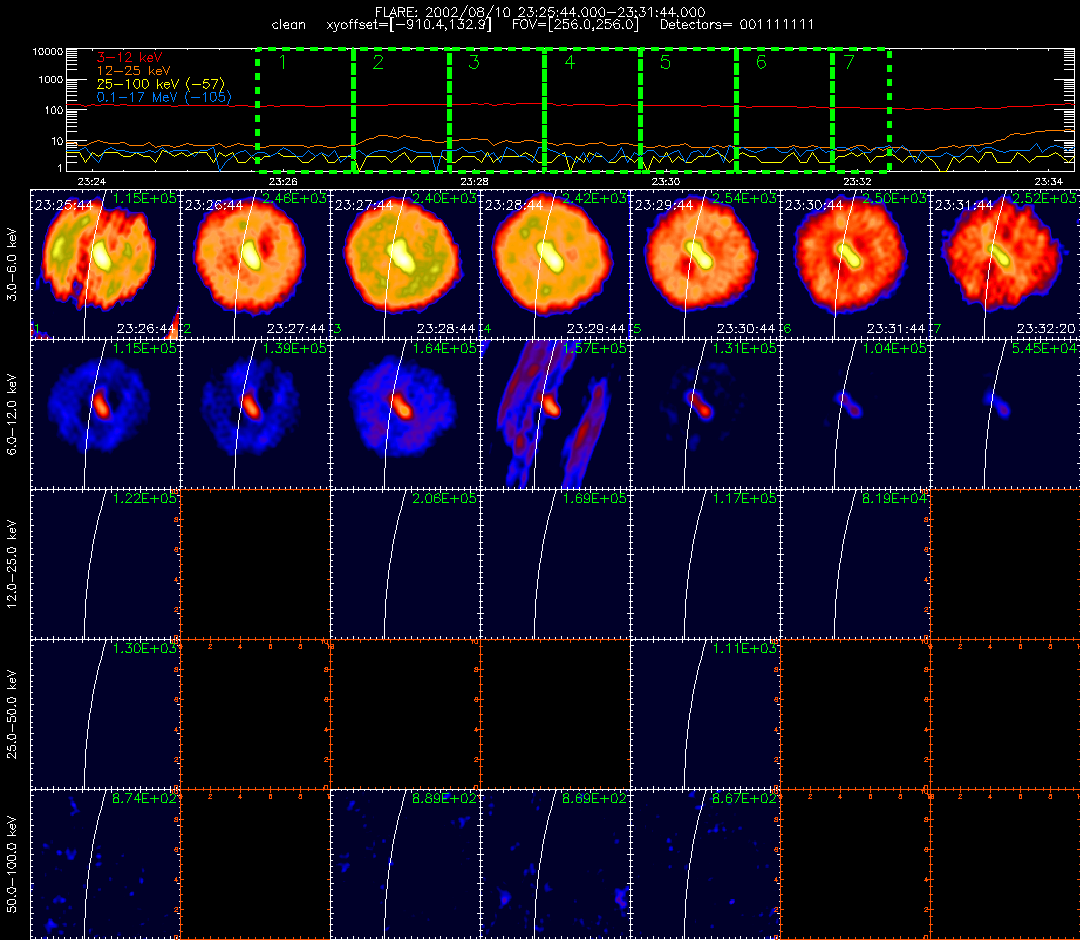Click the 12.0-25.0 keV row label

(x=12, y=565)
